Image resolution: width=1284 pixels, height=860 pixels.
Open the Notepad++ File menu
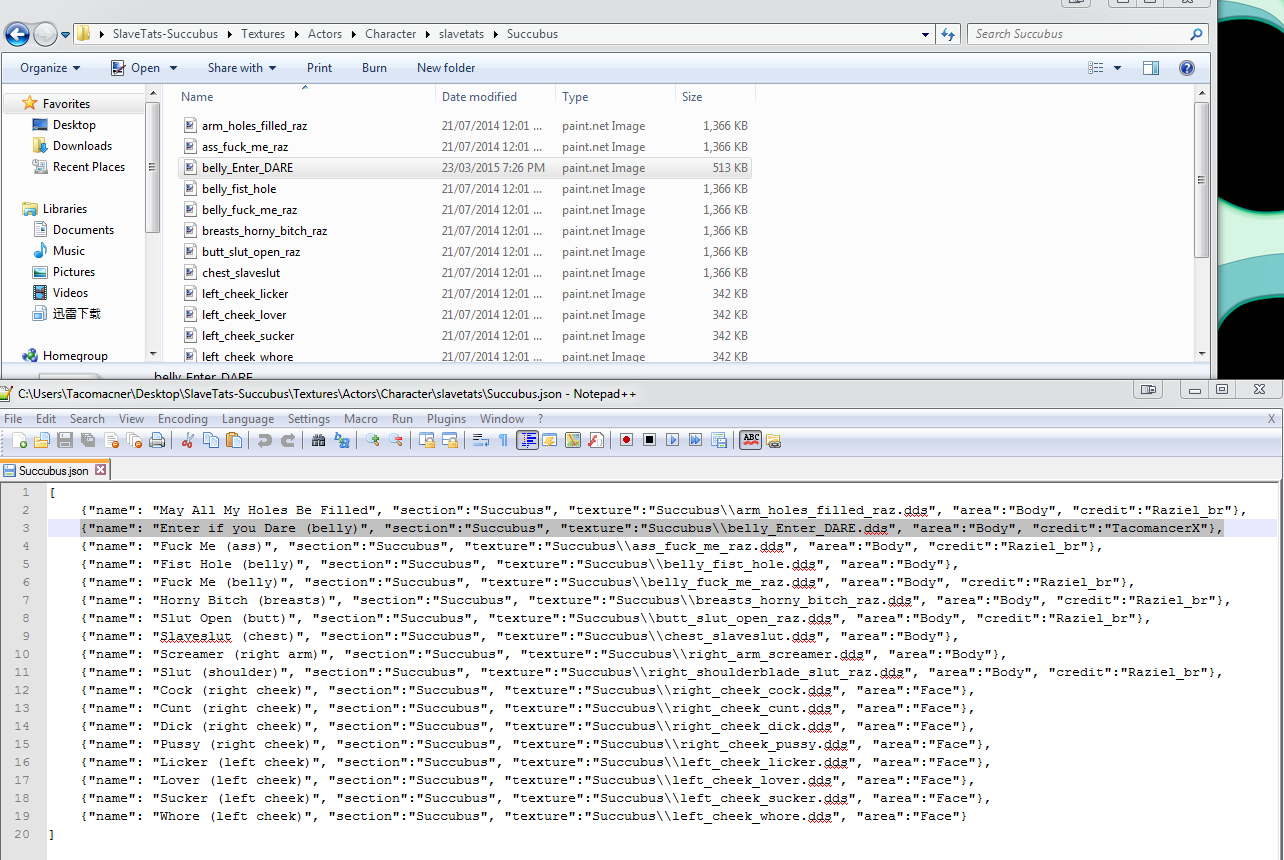tap(13, 419)
